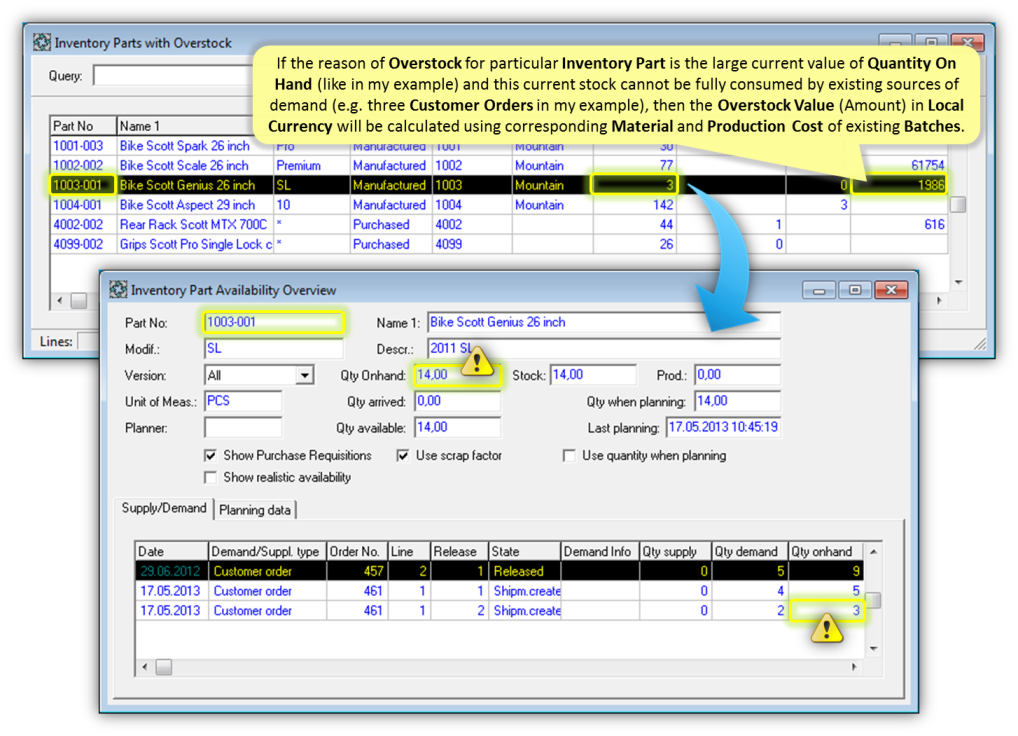Enable Use quantity when planning checkbox
Image resolution: width=1018 pixels, height=736 pixels.
click(x=569, y=456)
